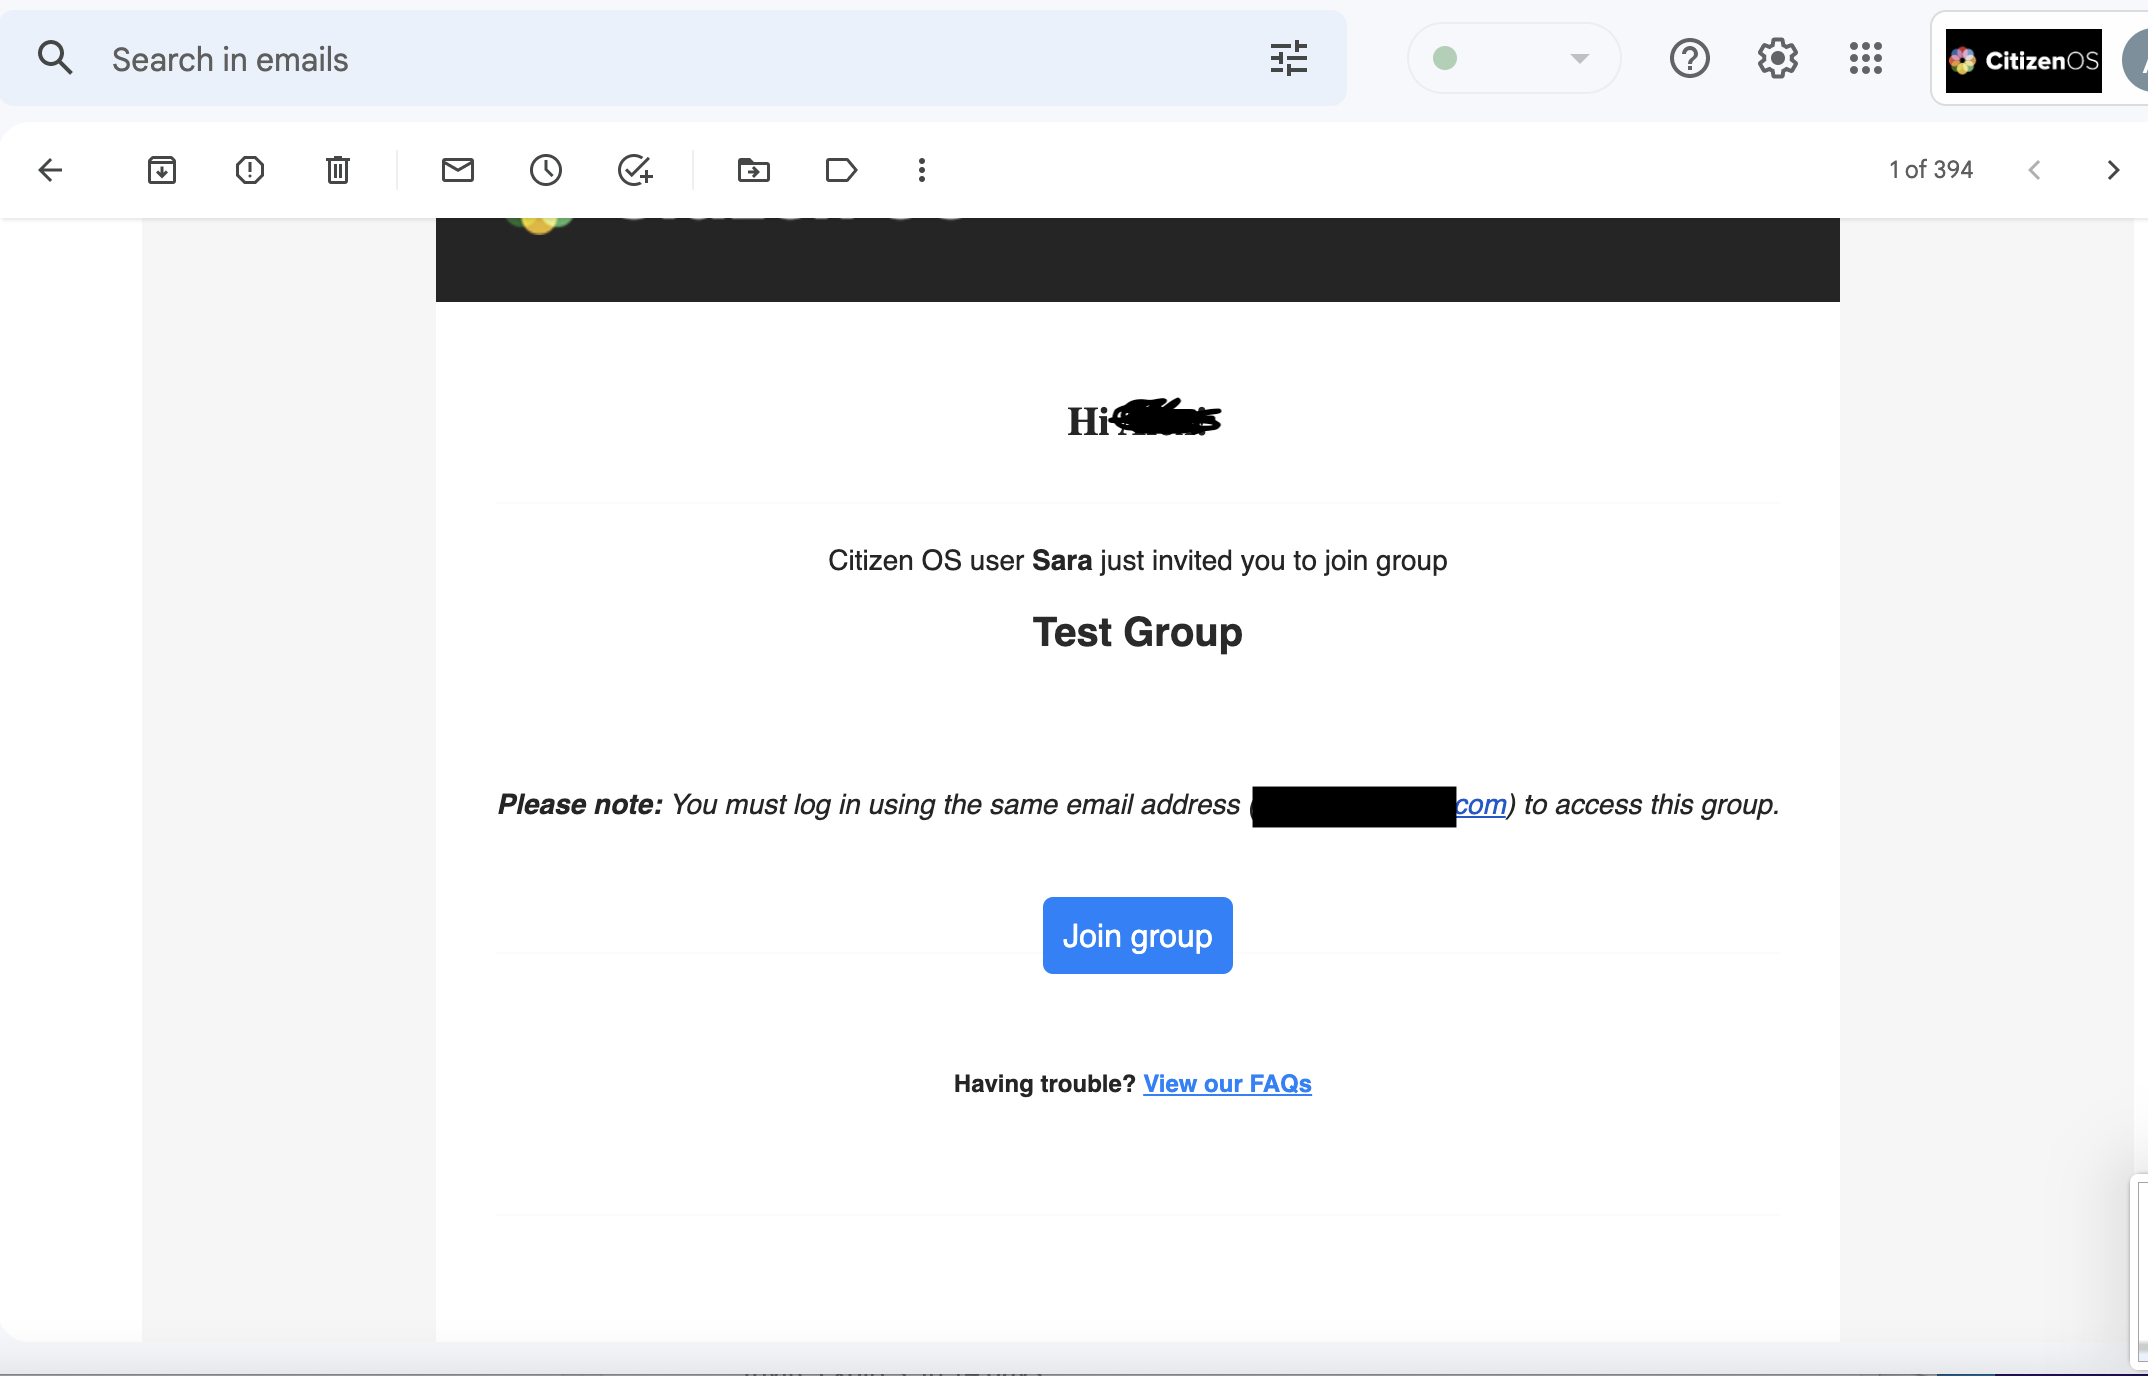The height and width of the screenshot is (1376, 2148).
Task: Open the active status dropdown
Action: point(1514,58)
